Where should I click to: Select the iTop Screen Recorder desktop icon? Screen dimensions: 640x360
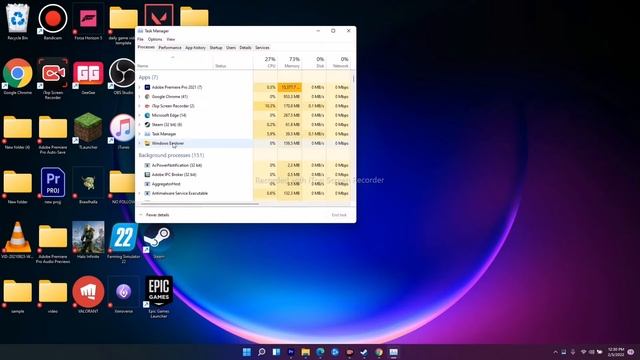point(53,78)
